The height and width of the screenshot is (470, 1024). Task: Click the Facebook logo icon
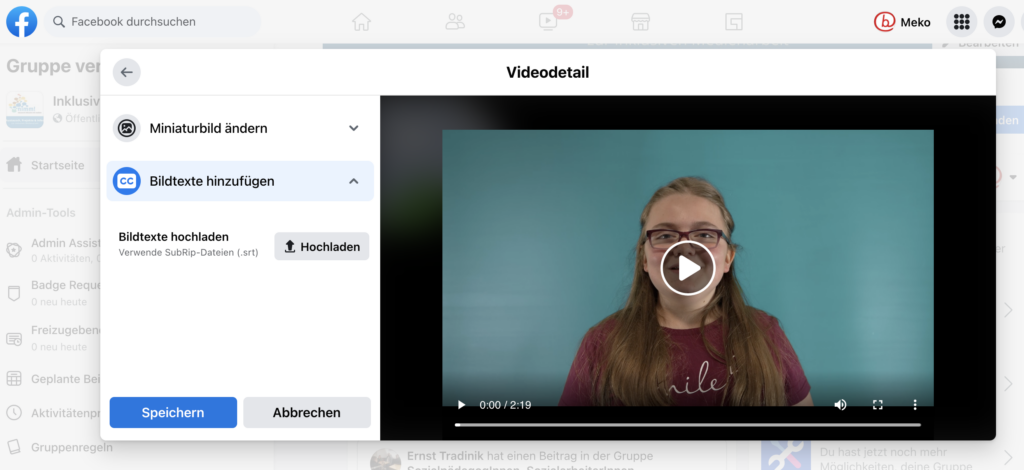coord(22,22)
